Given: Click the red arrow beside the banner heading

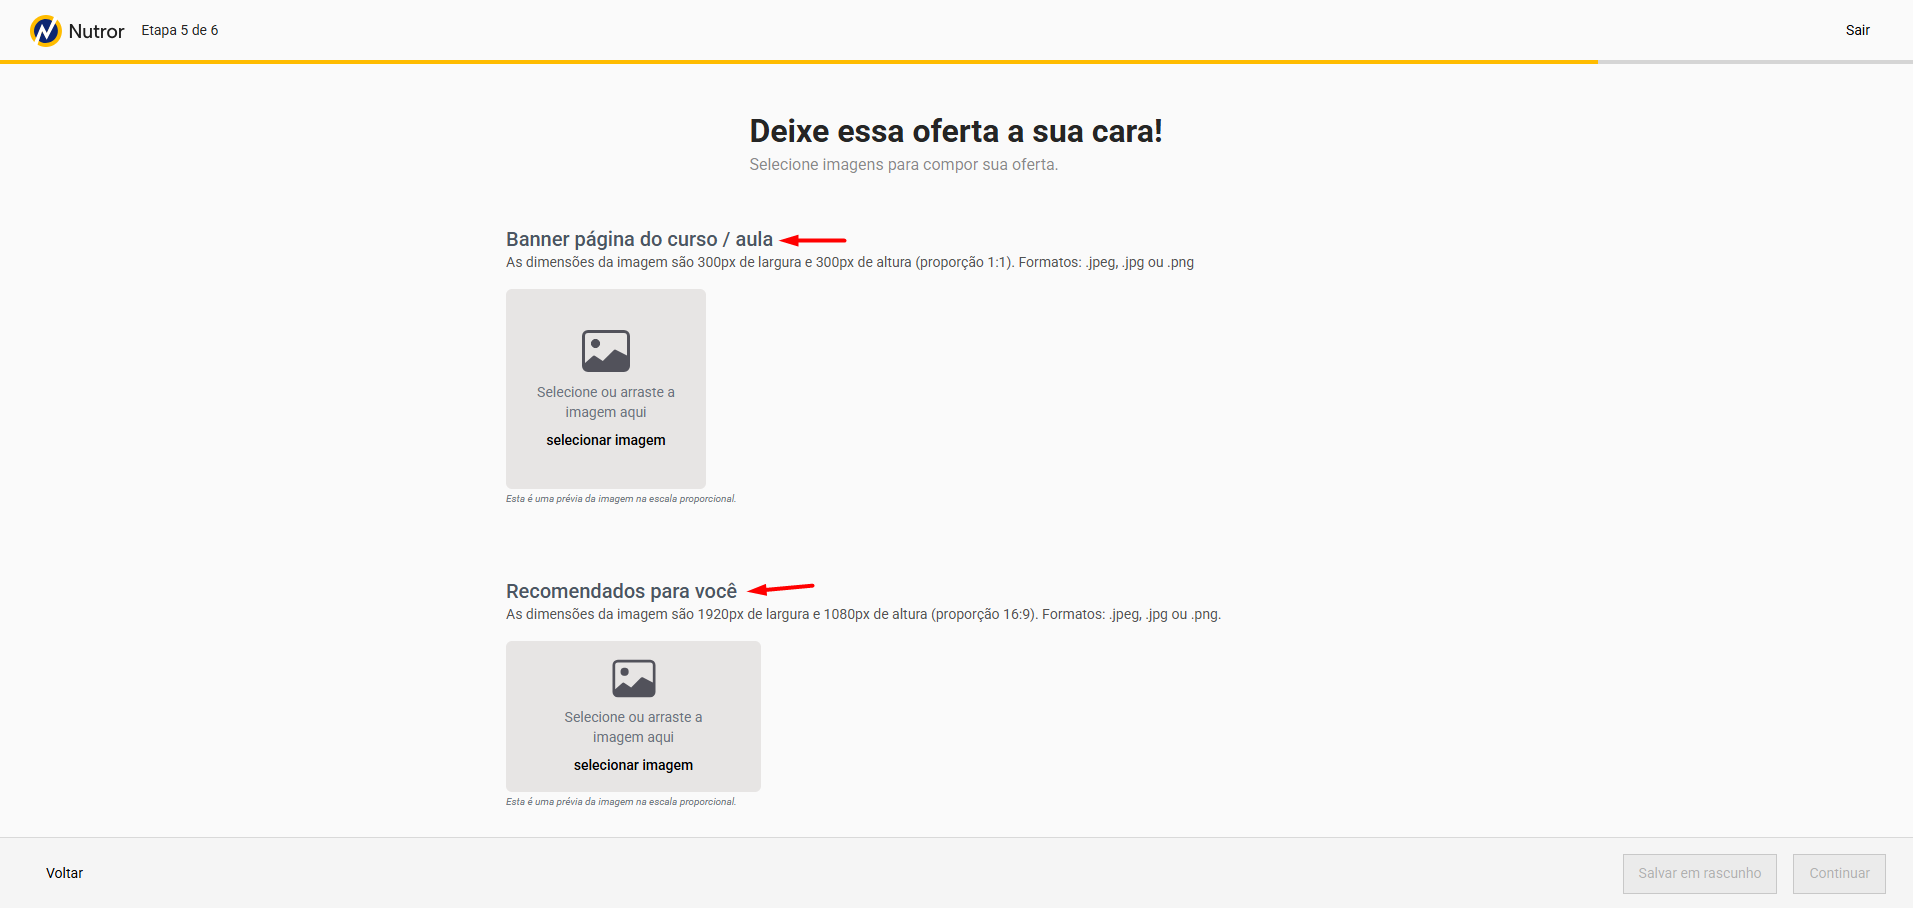Looking at the screenshot, I should coord(813,240).
